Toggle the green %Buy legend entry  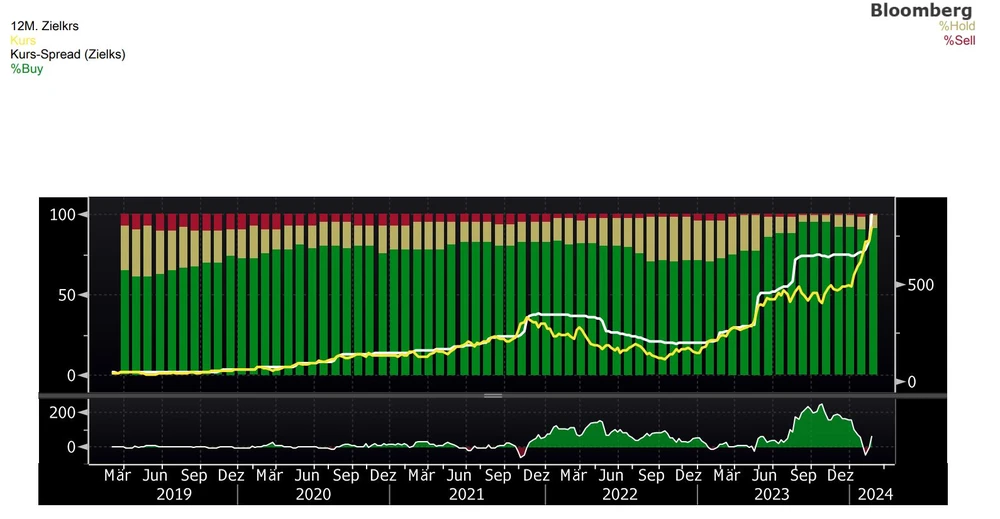27,69
